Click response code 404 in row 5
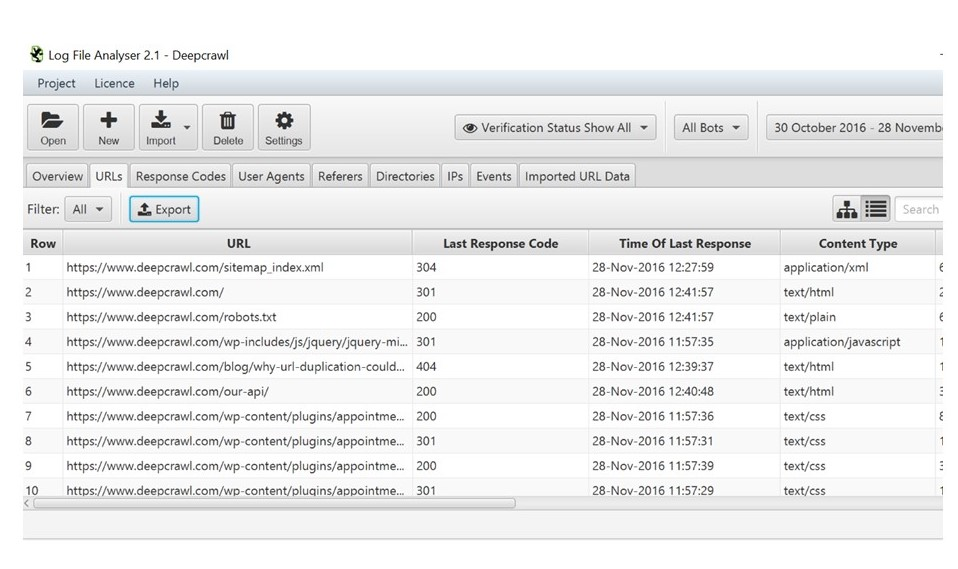 (426, 367)
